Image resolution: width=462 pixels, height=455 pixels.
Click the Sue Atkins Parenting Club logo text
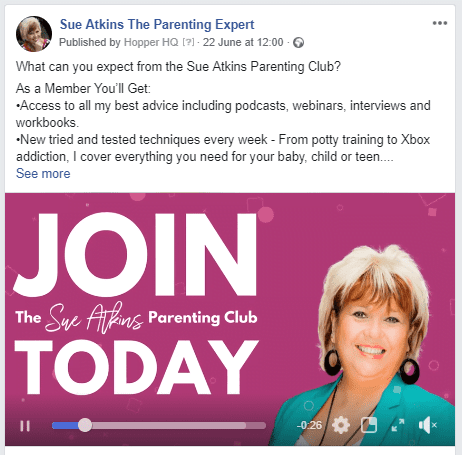tap(136, 317)
